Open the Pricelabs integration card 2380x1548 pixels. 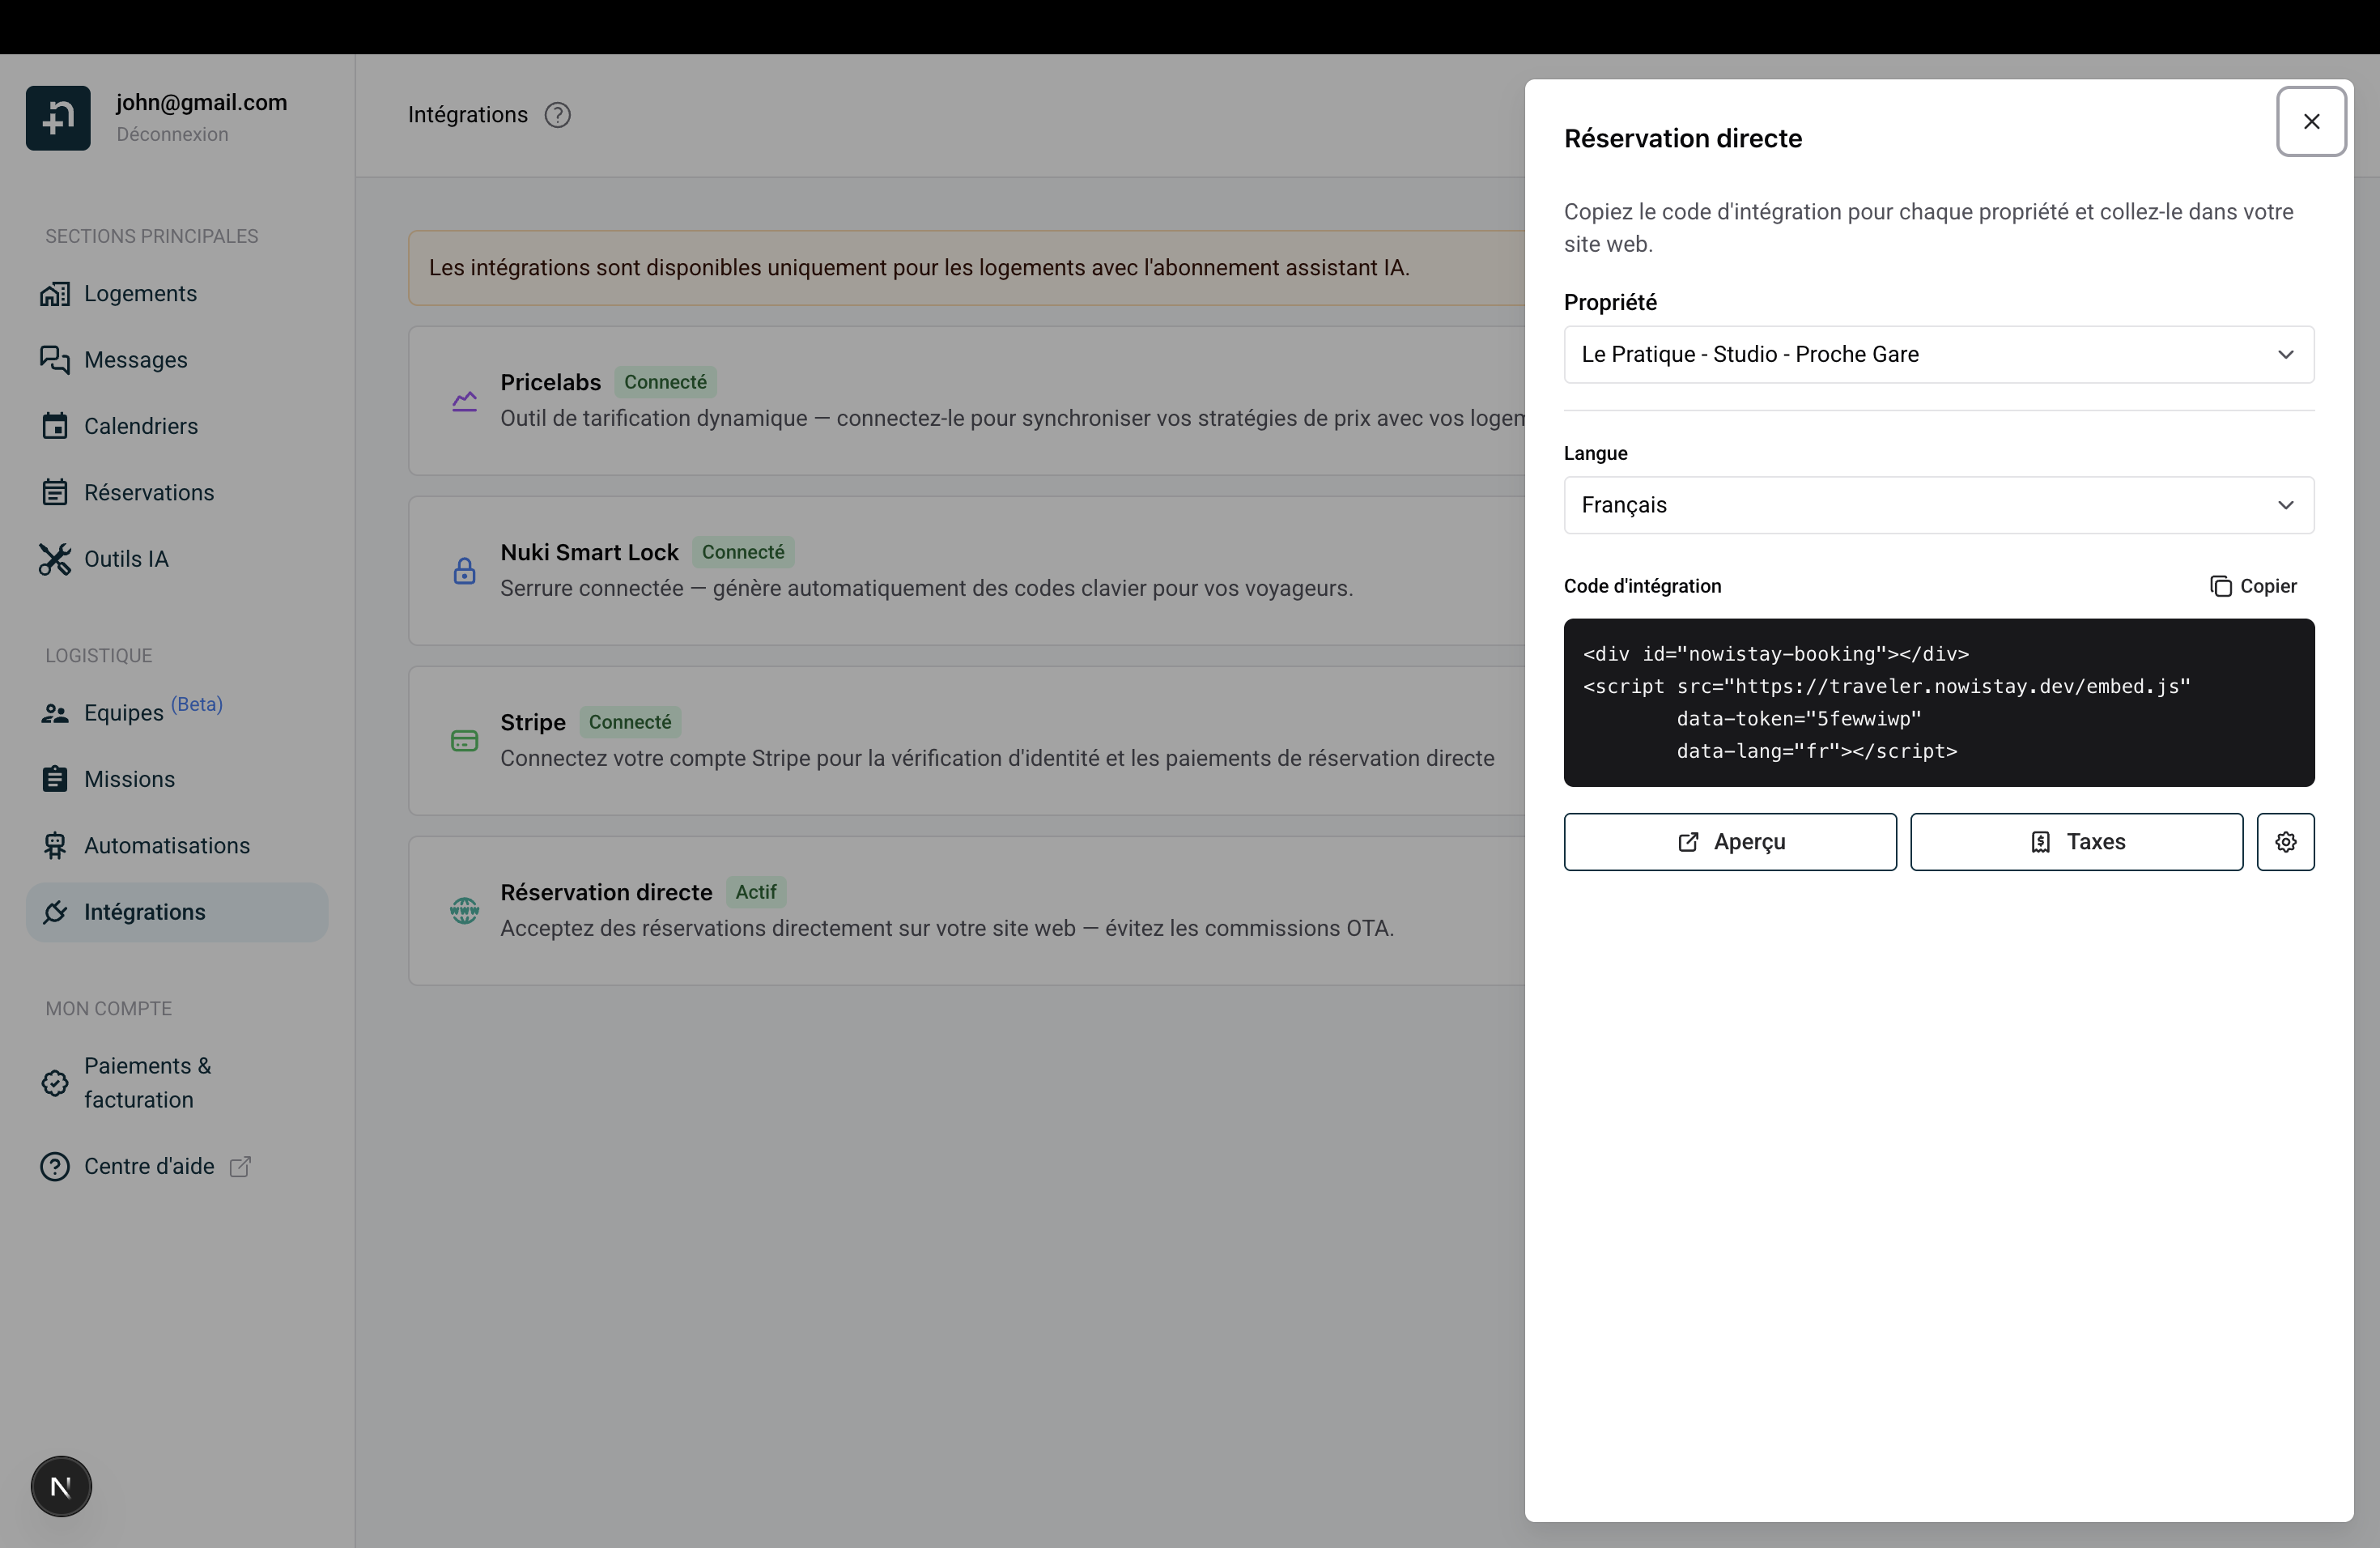click(x=966, y=401)
